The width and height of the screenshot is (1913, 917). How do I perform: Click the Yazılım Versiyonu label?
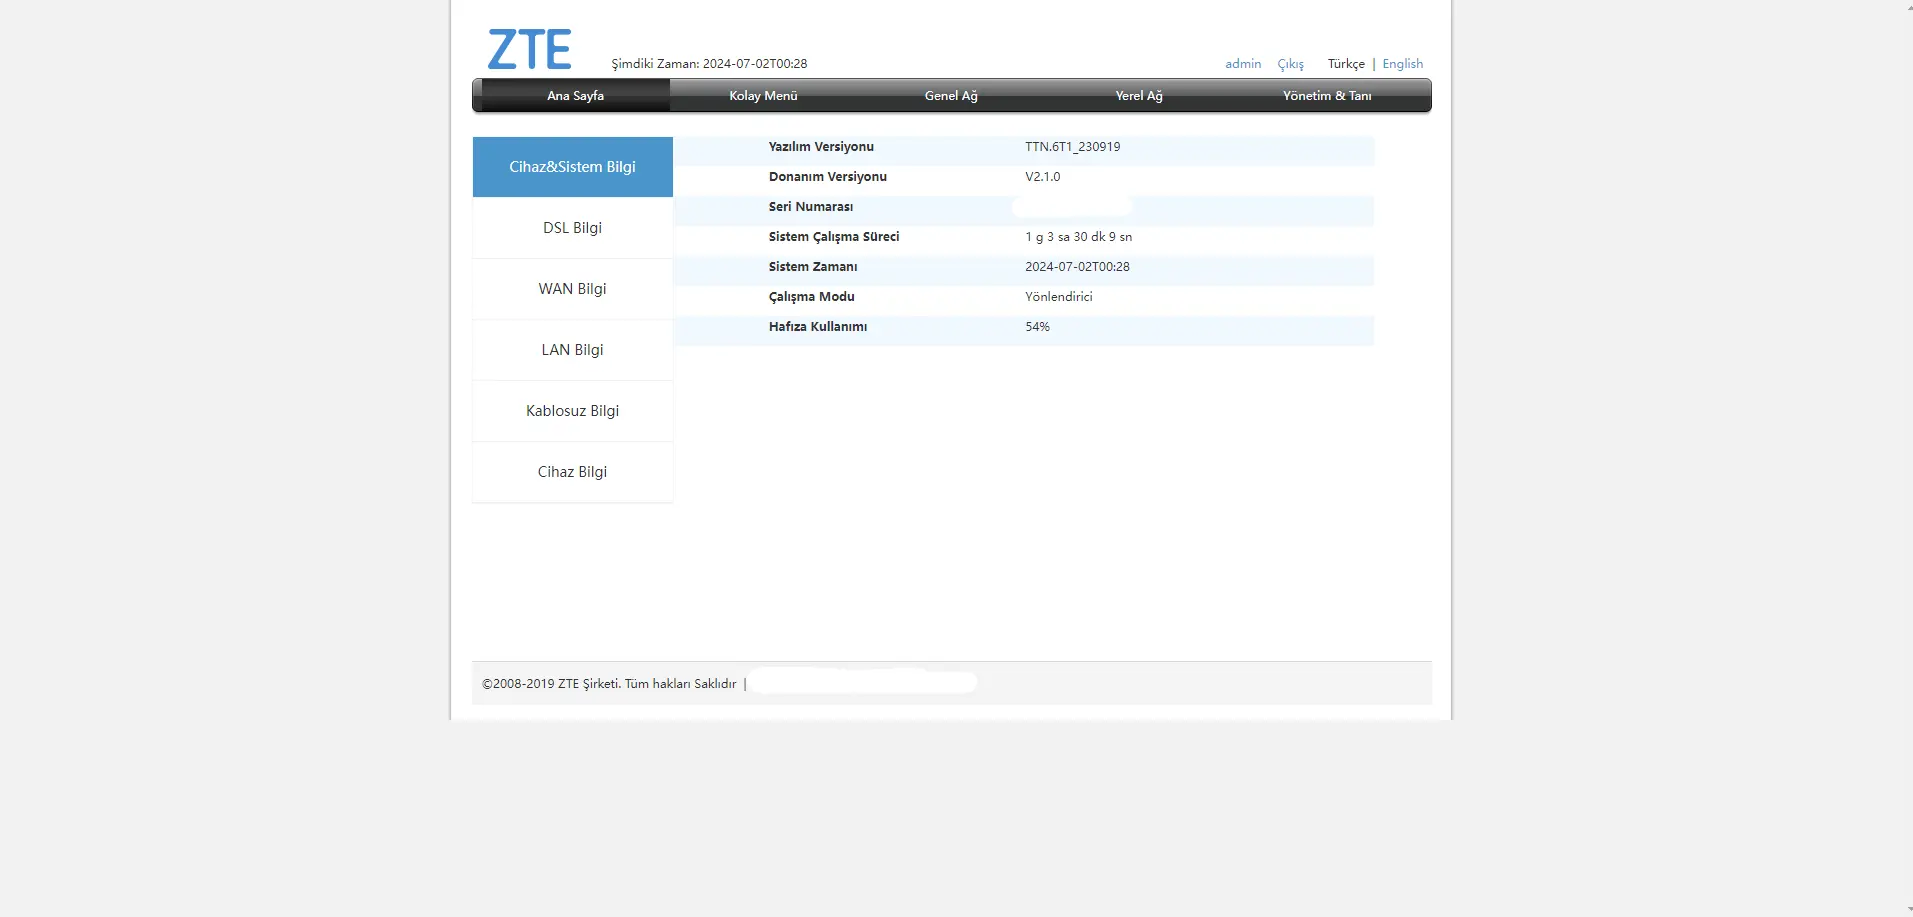(x=821, y=147)
